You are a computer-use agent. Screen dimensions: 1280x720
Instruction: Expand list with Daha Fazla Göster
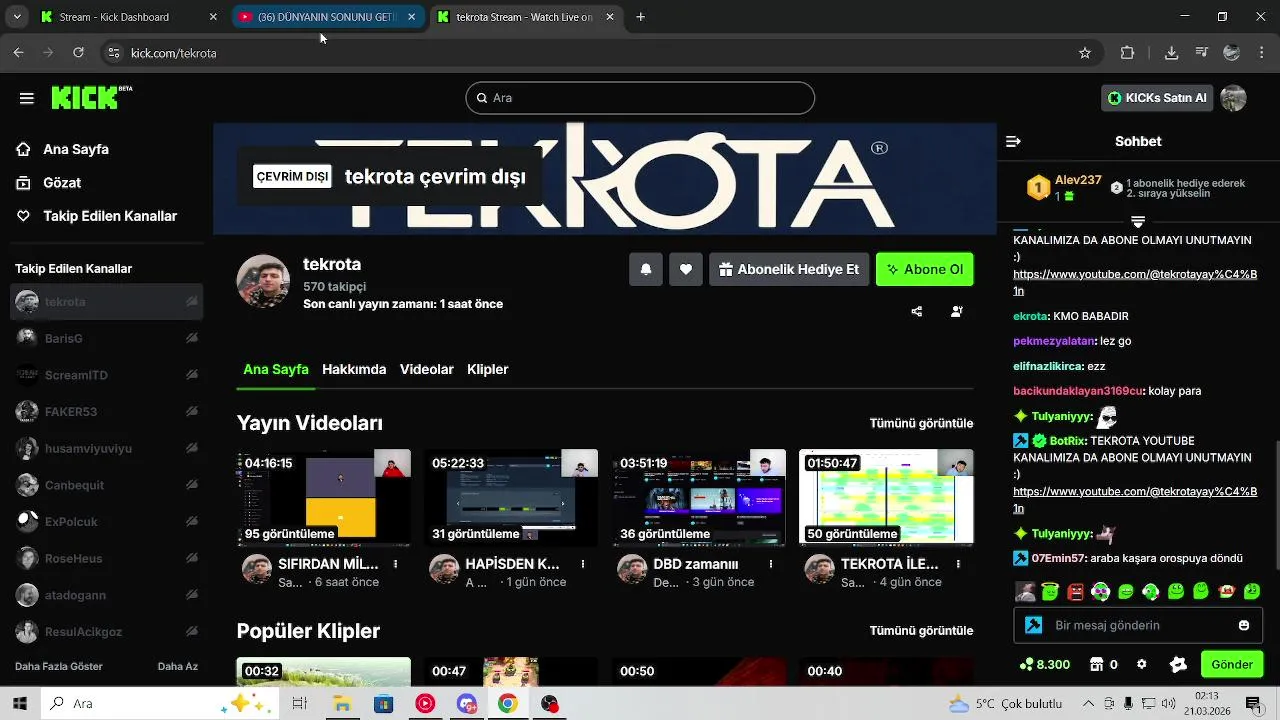click(x=58, y=666)
